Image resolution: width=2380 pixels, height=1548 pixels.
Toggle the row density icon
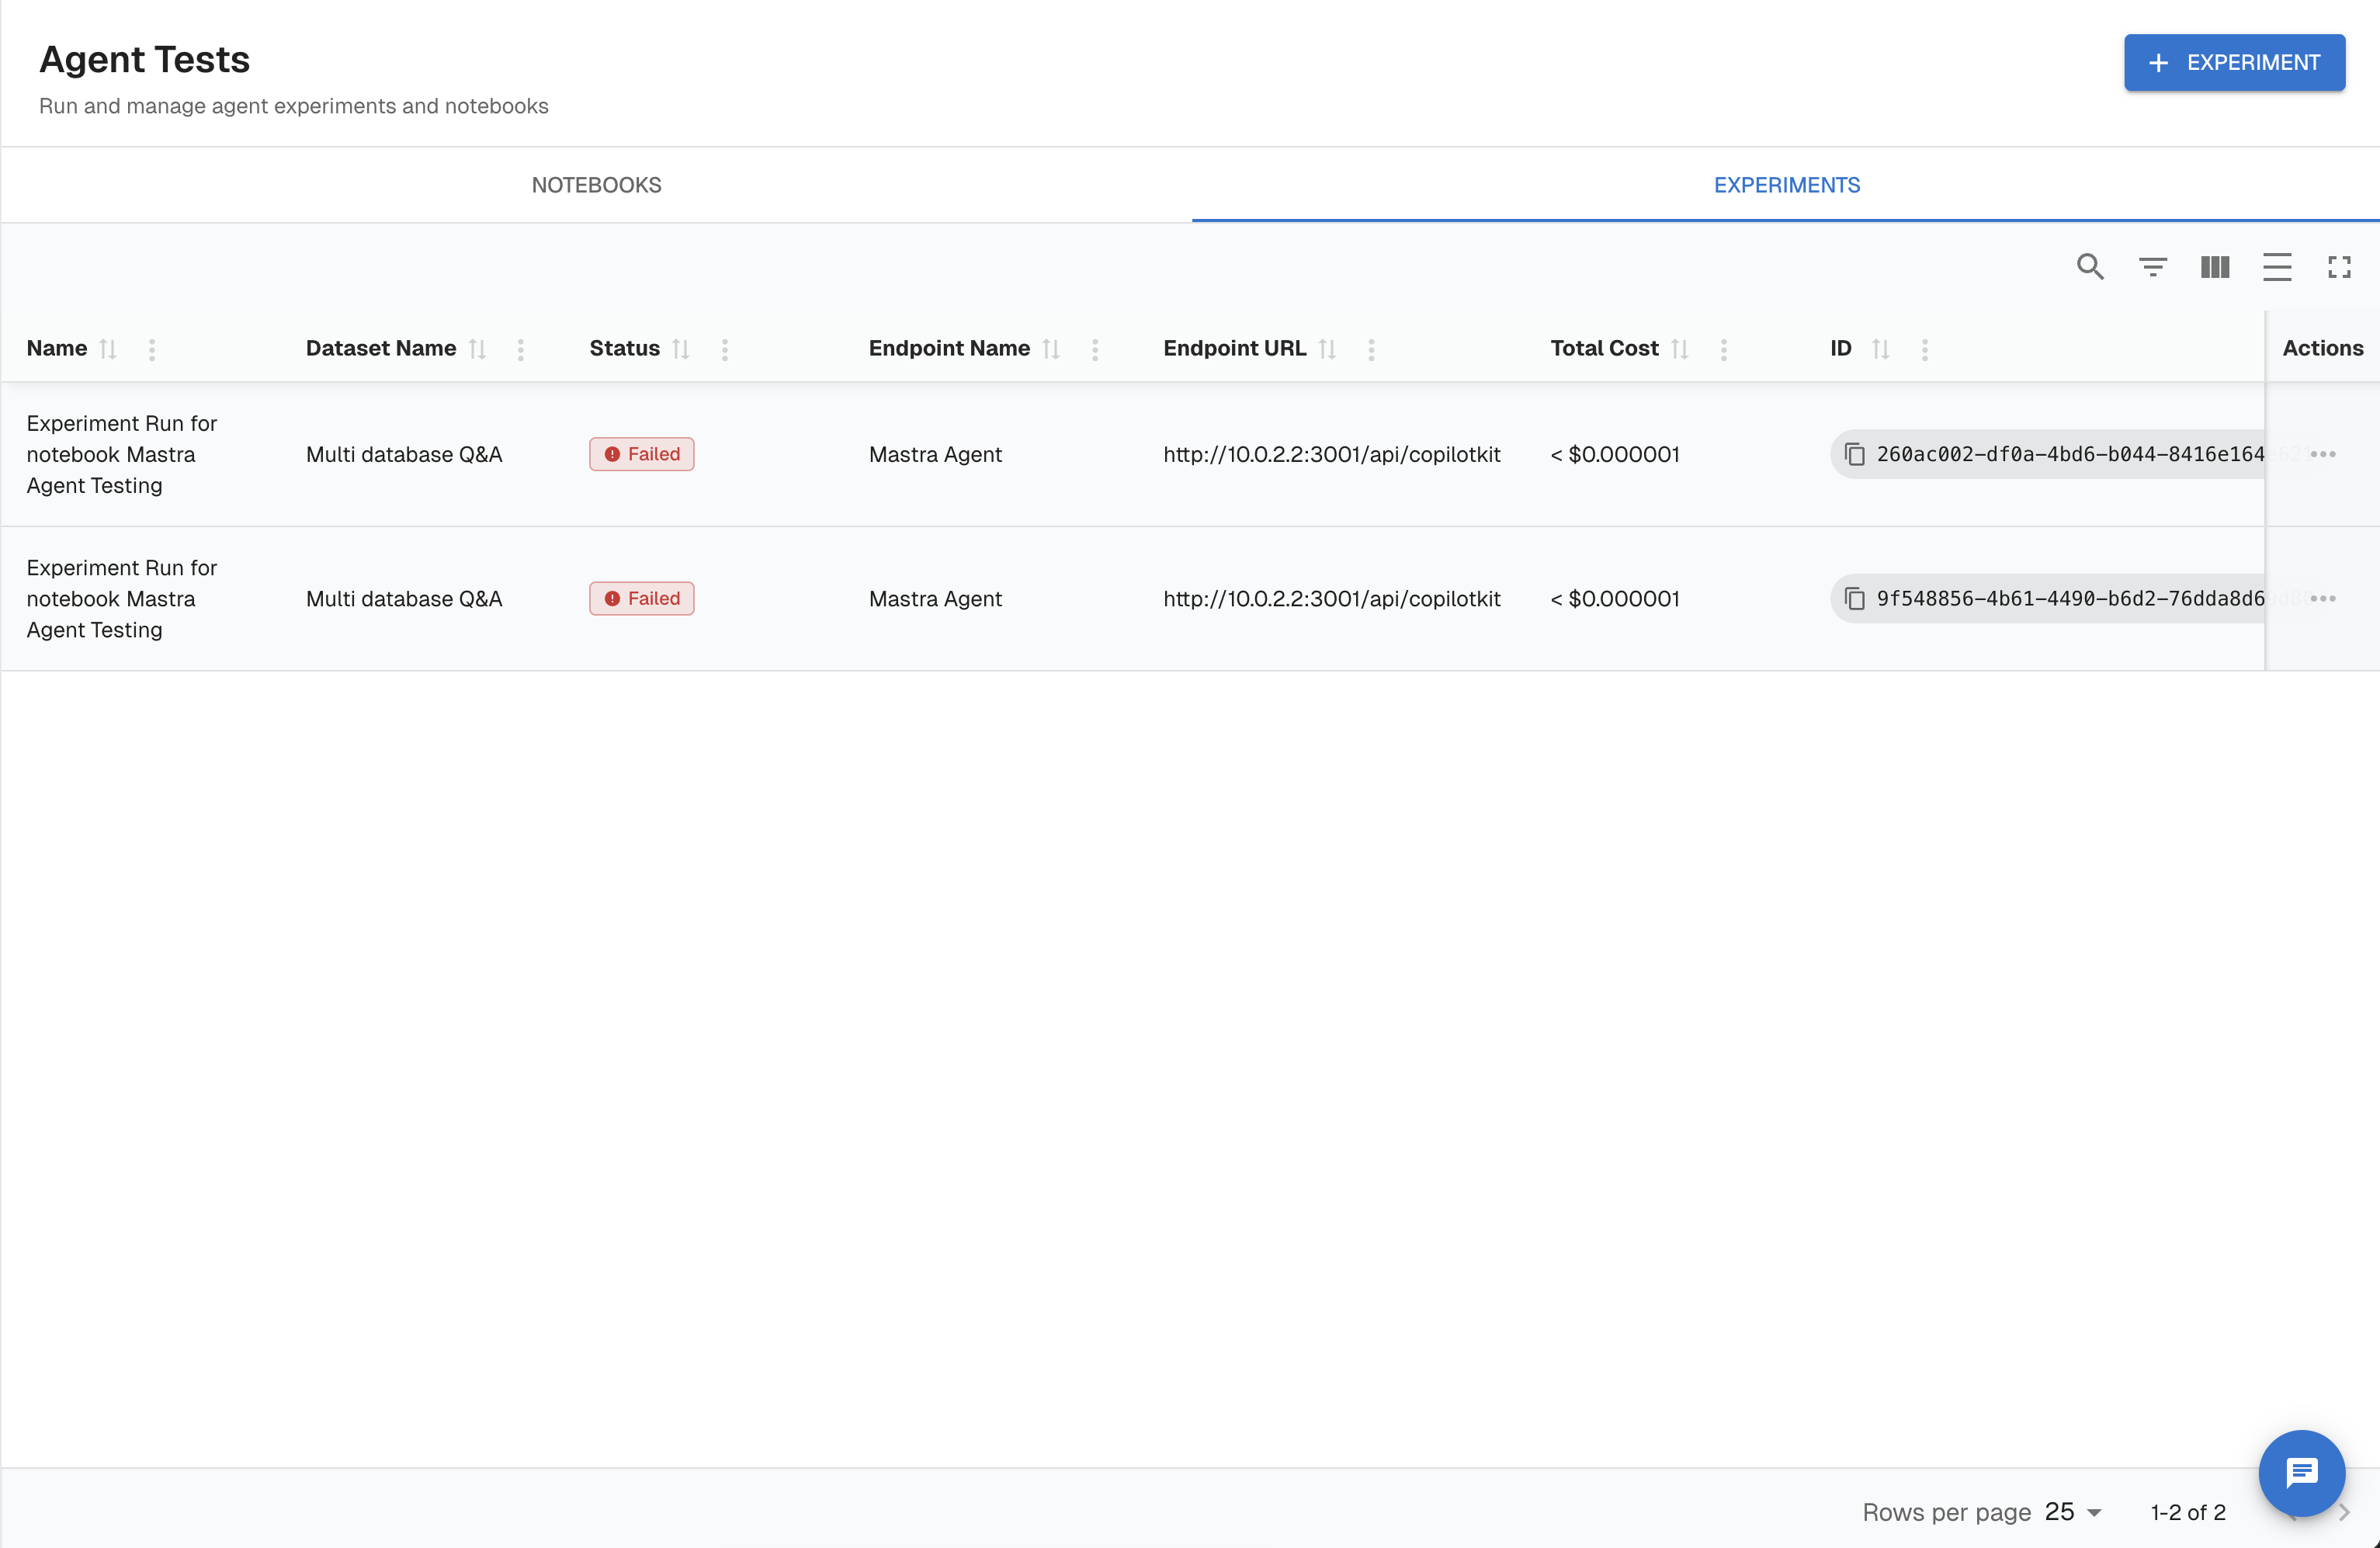coord(2277,267)
